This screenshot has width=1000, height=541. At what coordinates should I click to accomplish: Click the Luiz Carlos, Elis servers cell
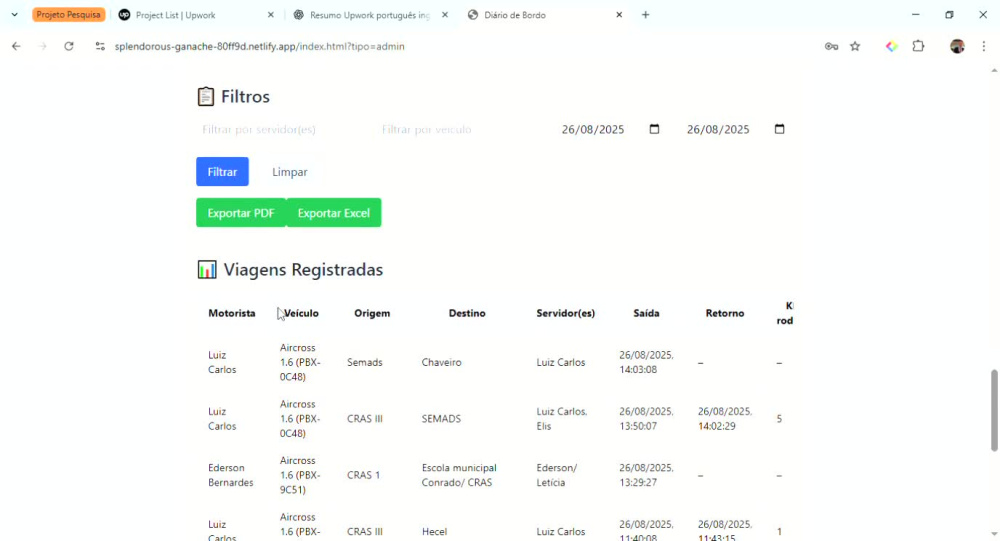[561, 419]
